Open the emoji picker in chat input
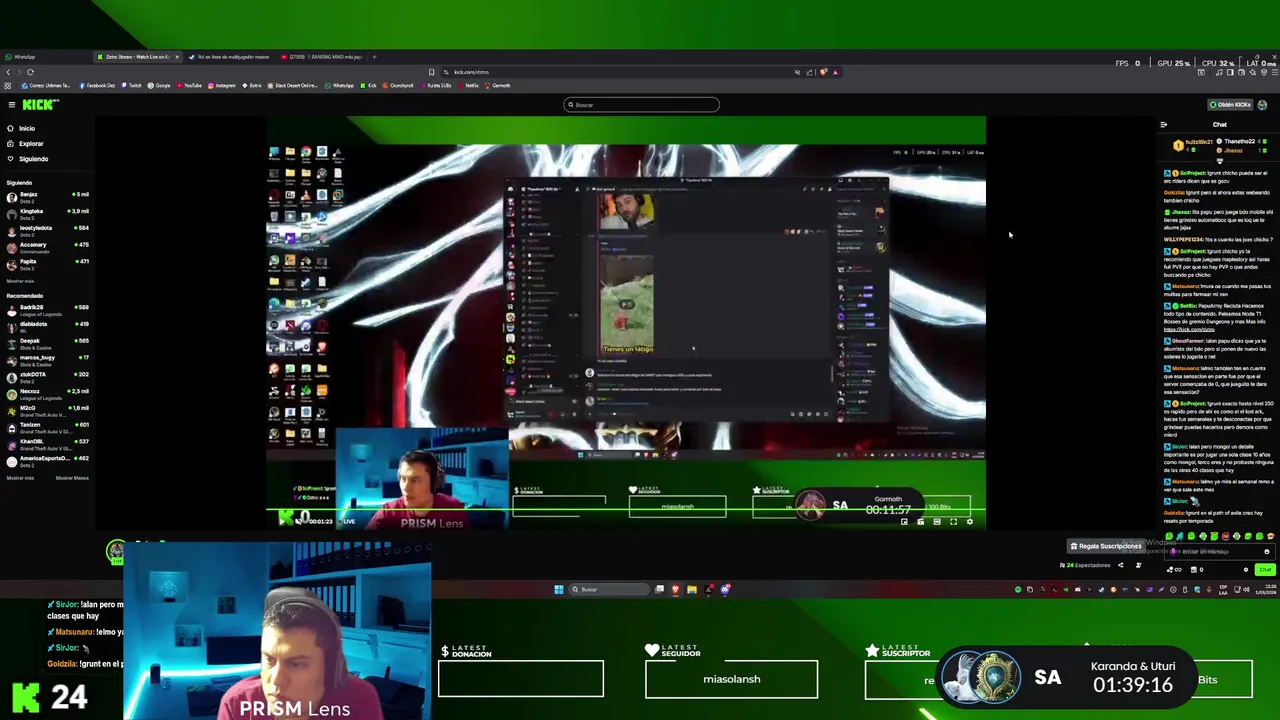This screenshot has width=1280, height=720. (x=1267, y=552)
